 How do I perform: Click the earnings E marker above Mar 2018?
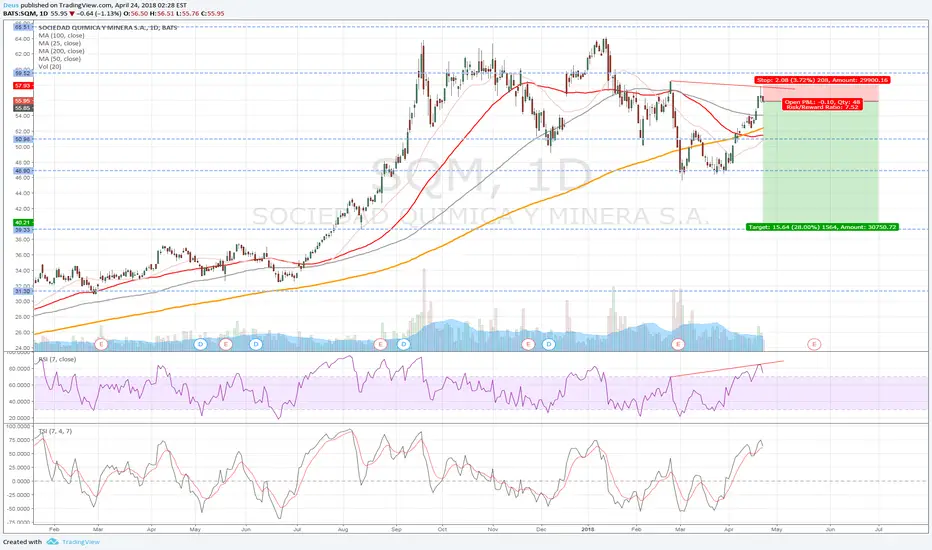point(678,344)
